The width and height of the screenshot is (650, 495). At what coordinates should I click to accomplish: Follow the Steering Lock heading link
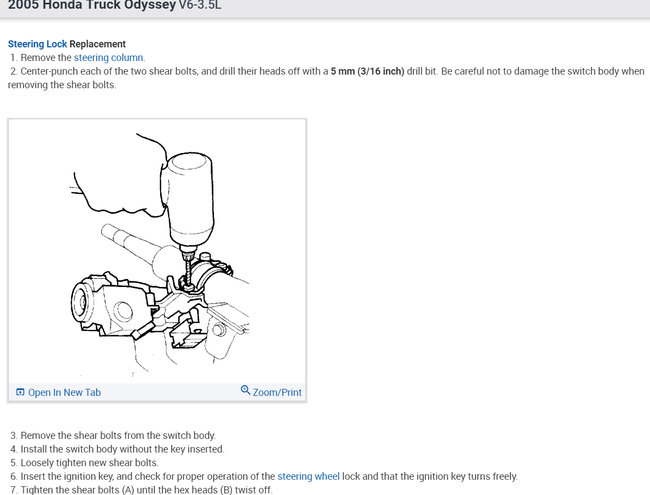pyautogui.click(x=37, y=44)
